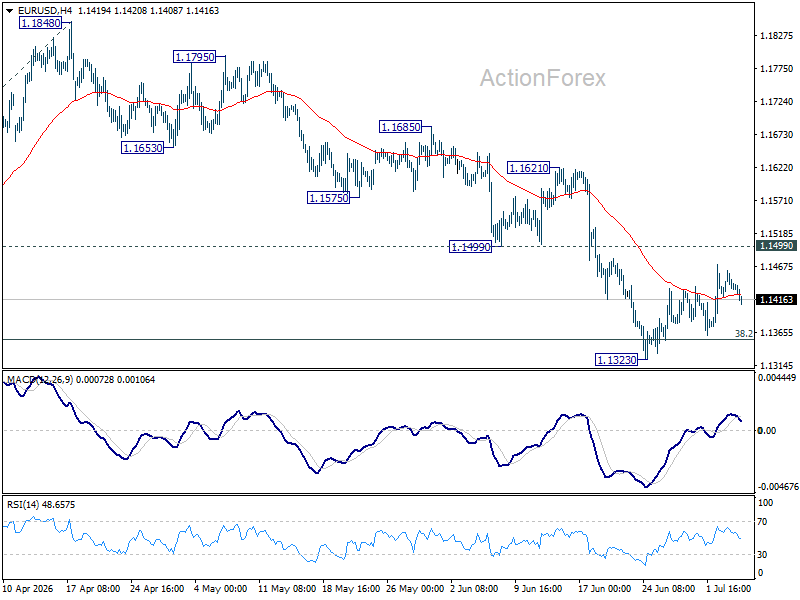Image resolution: width=800 pixels, height=600 pixels.
Task: Click the 1.16730 price axis value
Action: [x=777, y=135]
